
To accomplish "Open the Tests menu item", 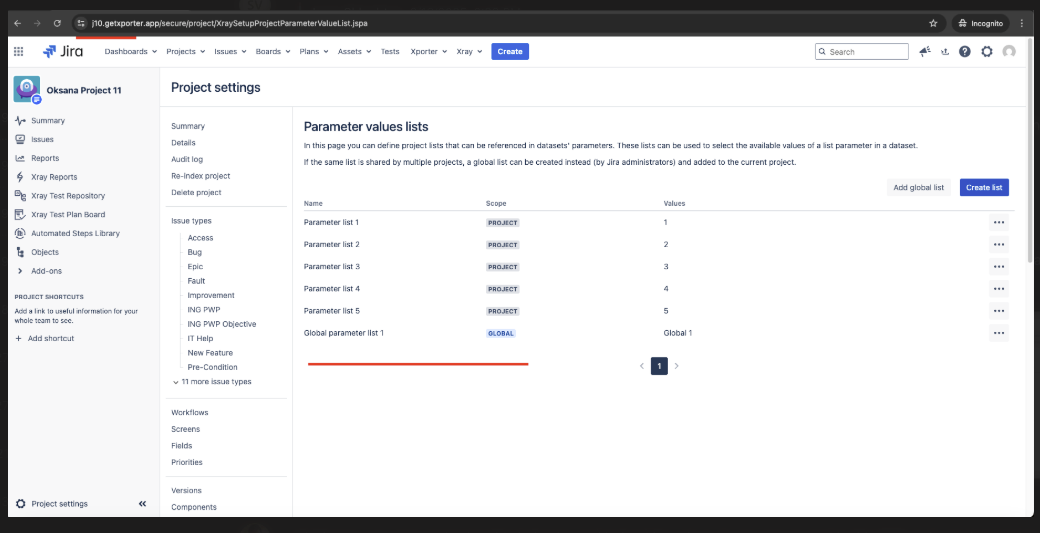I will pyautogui.click(x=390, y=51).
